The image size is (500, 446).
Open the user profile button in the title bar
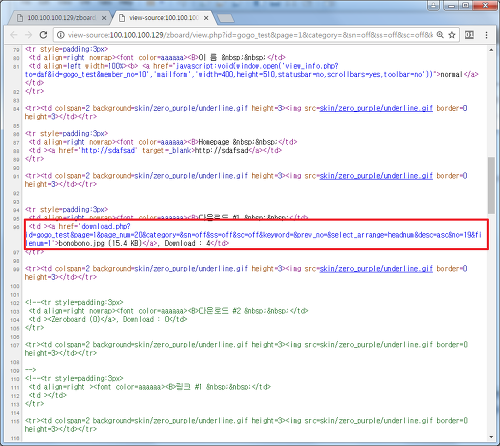pos(433,5)
